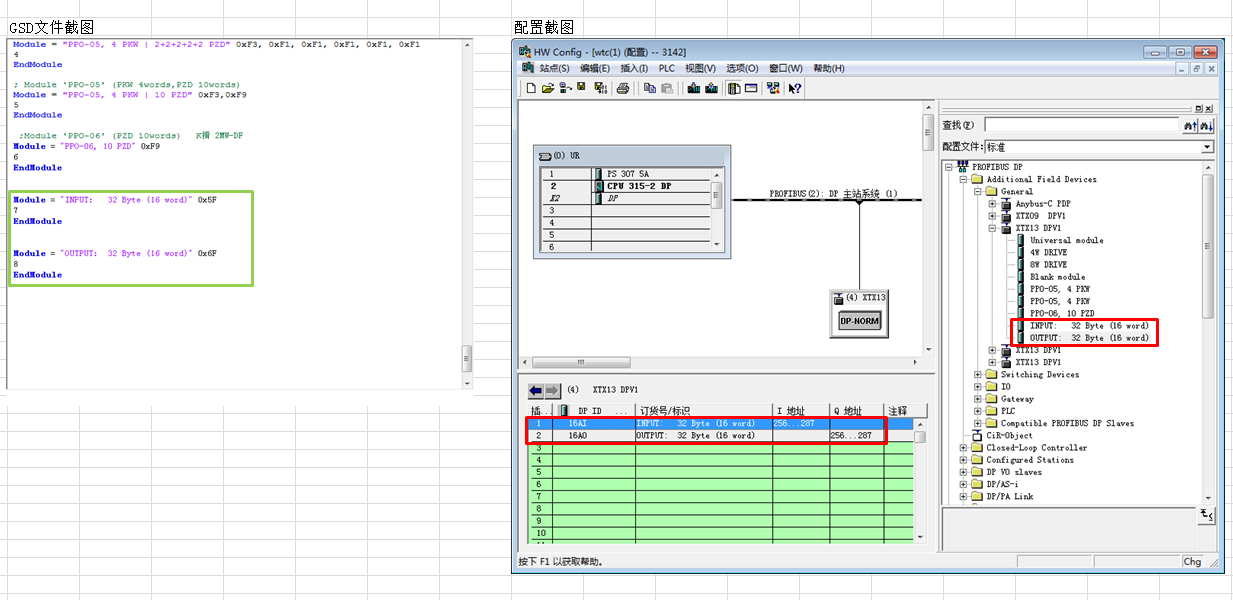Open the 站点(S) menu
This screenshot has height=600, width=1233.
(x=554, y=69)
